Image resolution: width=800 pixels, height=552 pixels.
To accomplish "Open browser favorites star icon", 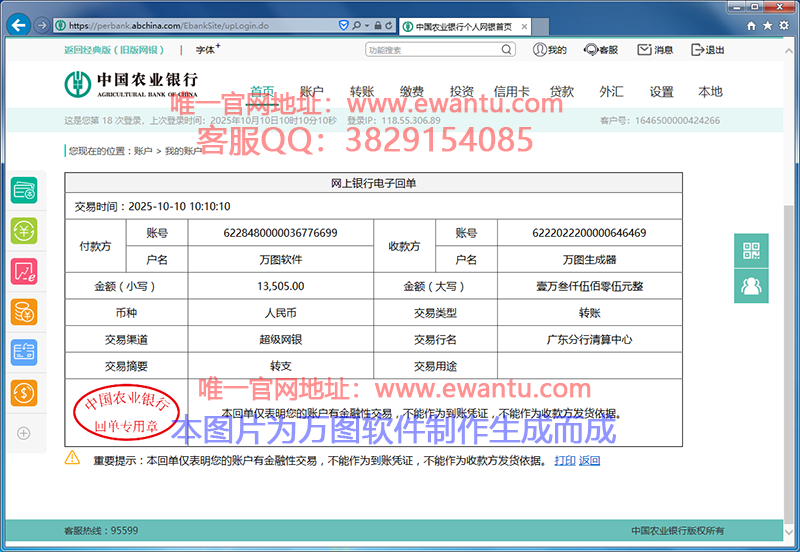I will pos(767,26).
